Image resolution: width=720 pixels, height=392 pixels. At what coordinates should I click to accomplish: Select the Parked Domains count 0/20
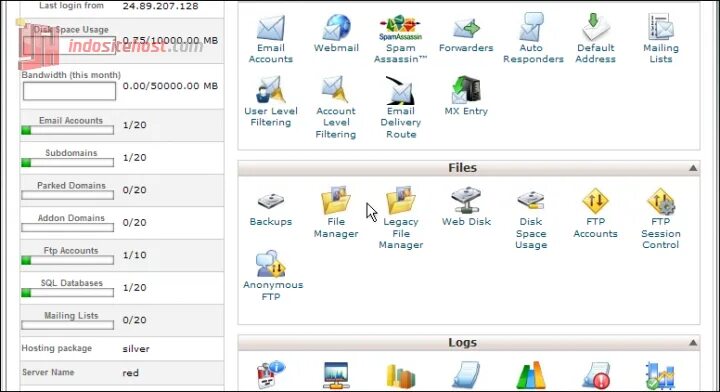135,190
